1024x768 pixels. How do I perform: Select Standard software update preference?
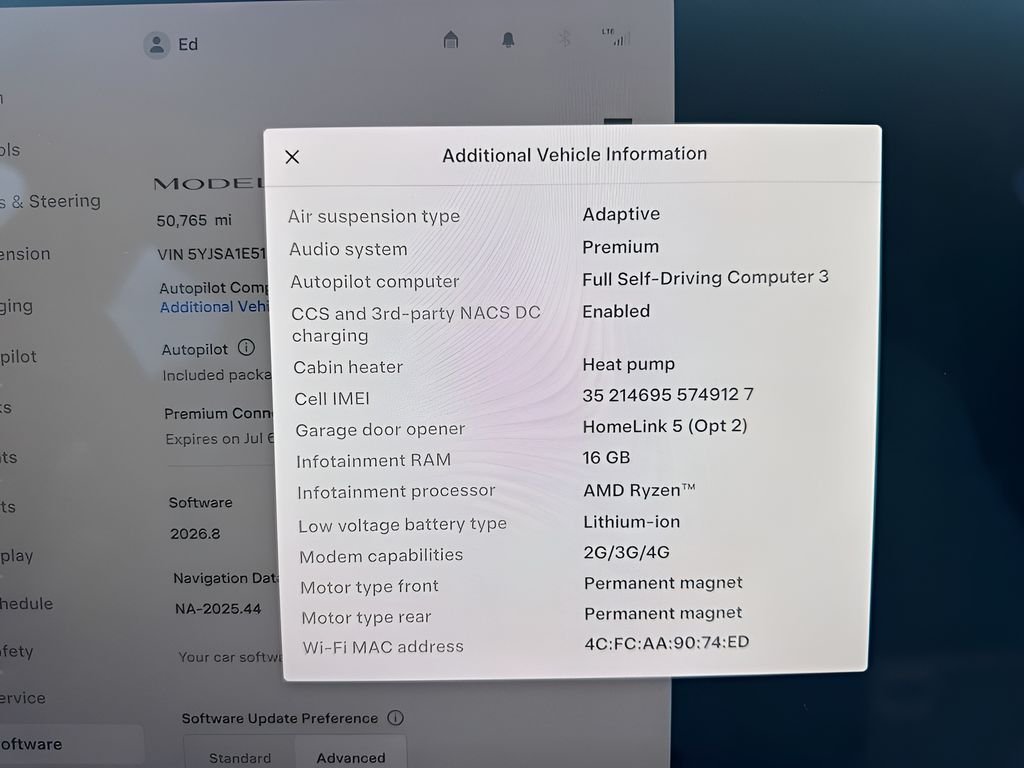click(240, 757)
